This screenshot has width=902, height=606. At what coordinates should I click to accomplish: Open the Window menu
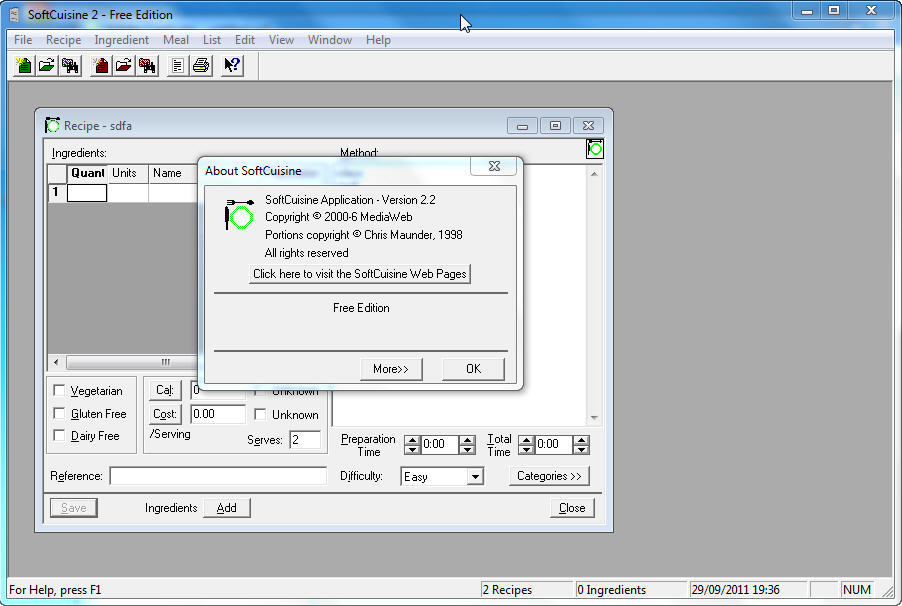(330, 40)
